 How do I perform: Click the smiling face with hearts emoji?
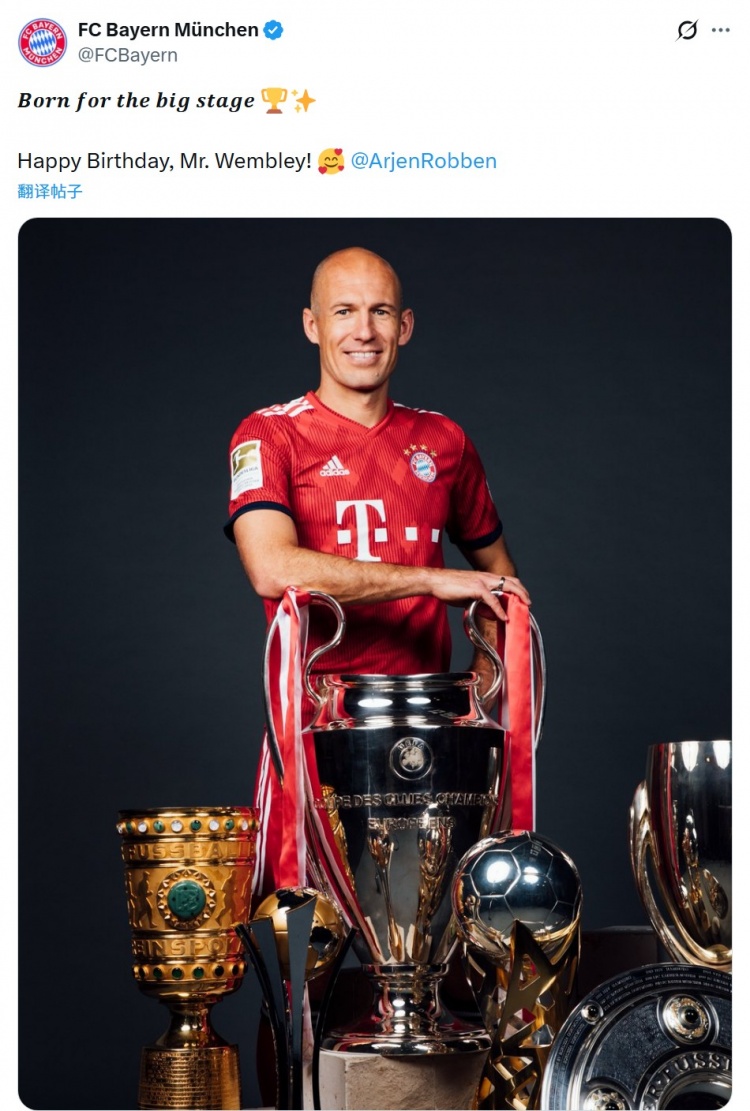point(331,161)
